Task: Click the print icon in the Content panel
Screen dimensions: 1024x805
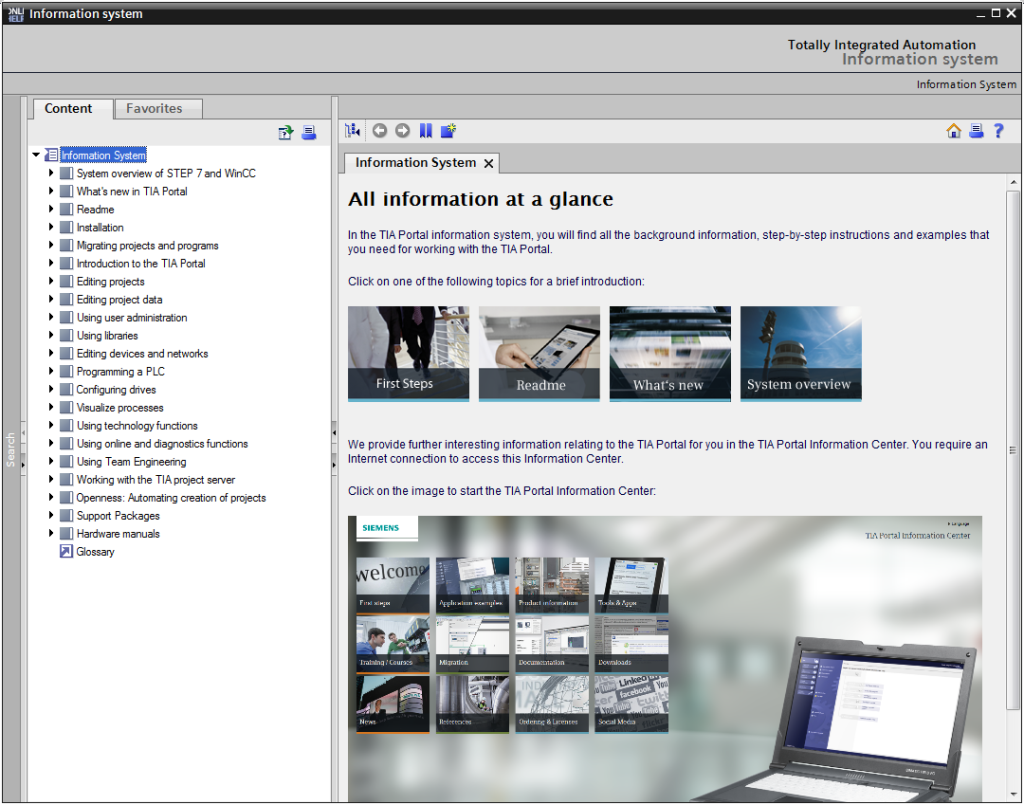Action: (x=309, y=132)
